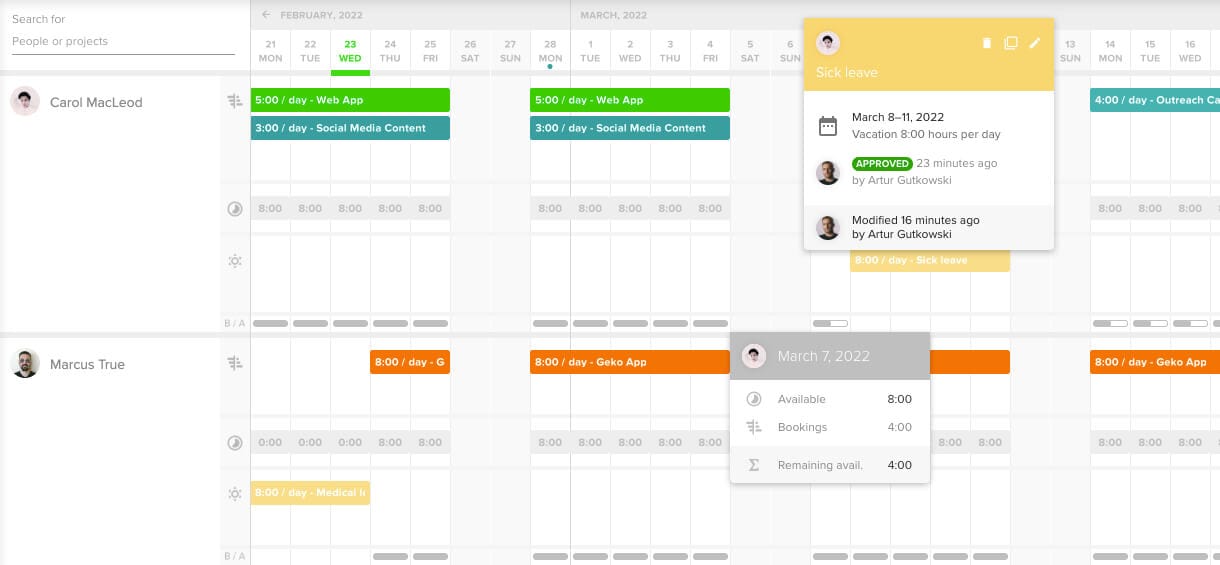Open Marcus's 8:00 / day Medical leave bar

click(310, 493)
